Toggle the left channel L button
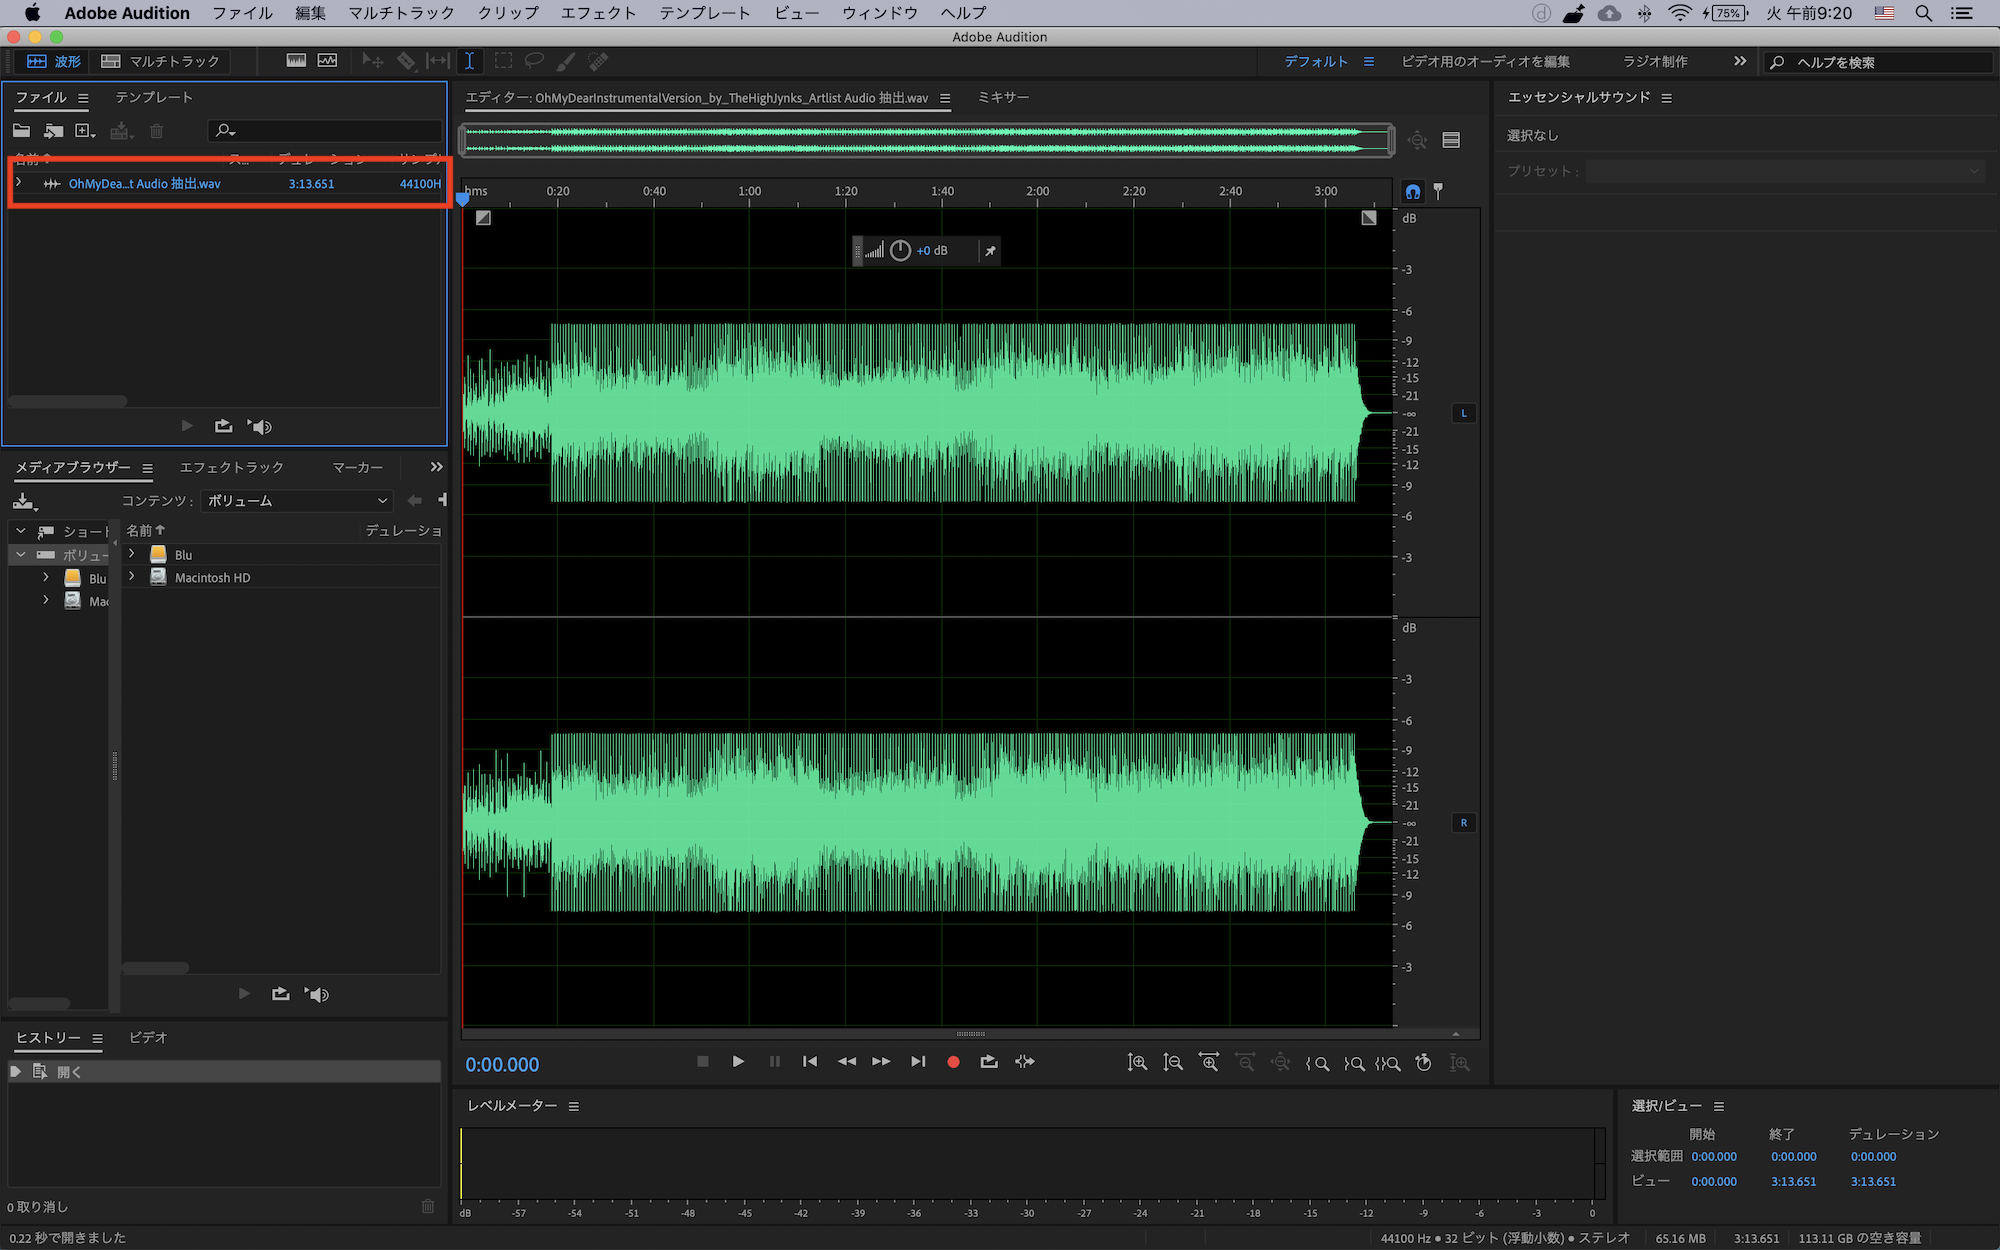2000x1250 pixels. coord(1463,413)
